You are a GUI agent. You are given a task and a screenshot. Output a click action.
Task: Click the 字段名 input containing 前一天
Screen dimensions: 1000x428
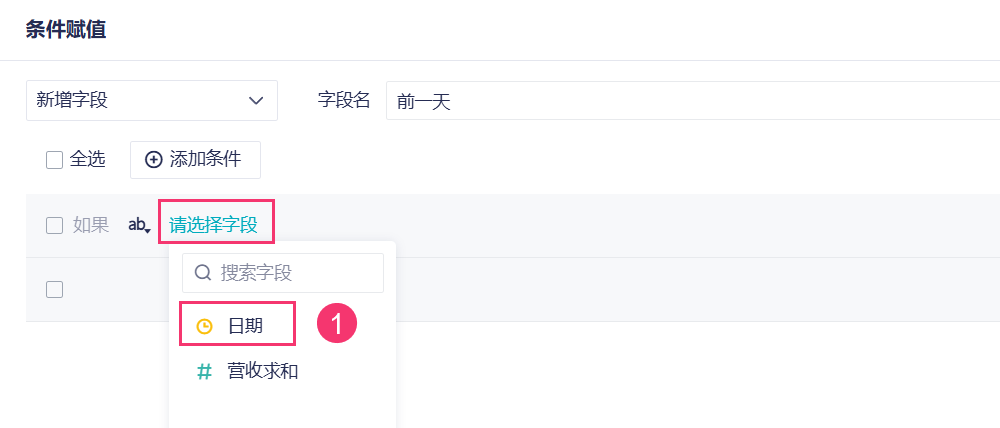click(690, 101)
